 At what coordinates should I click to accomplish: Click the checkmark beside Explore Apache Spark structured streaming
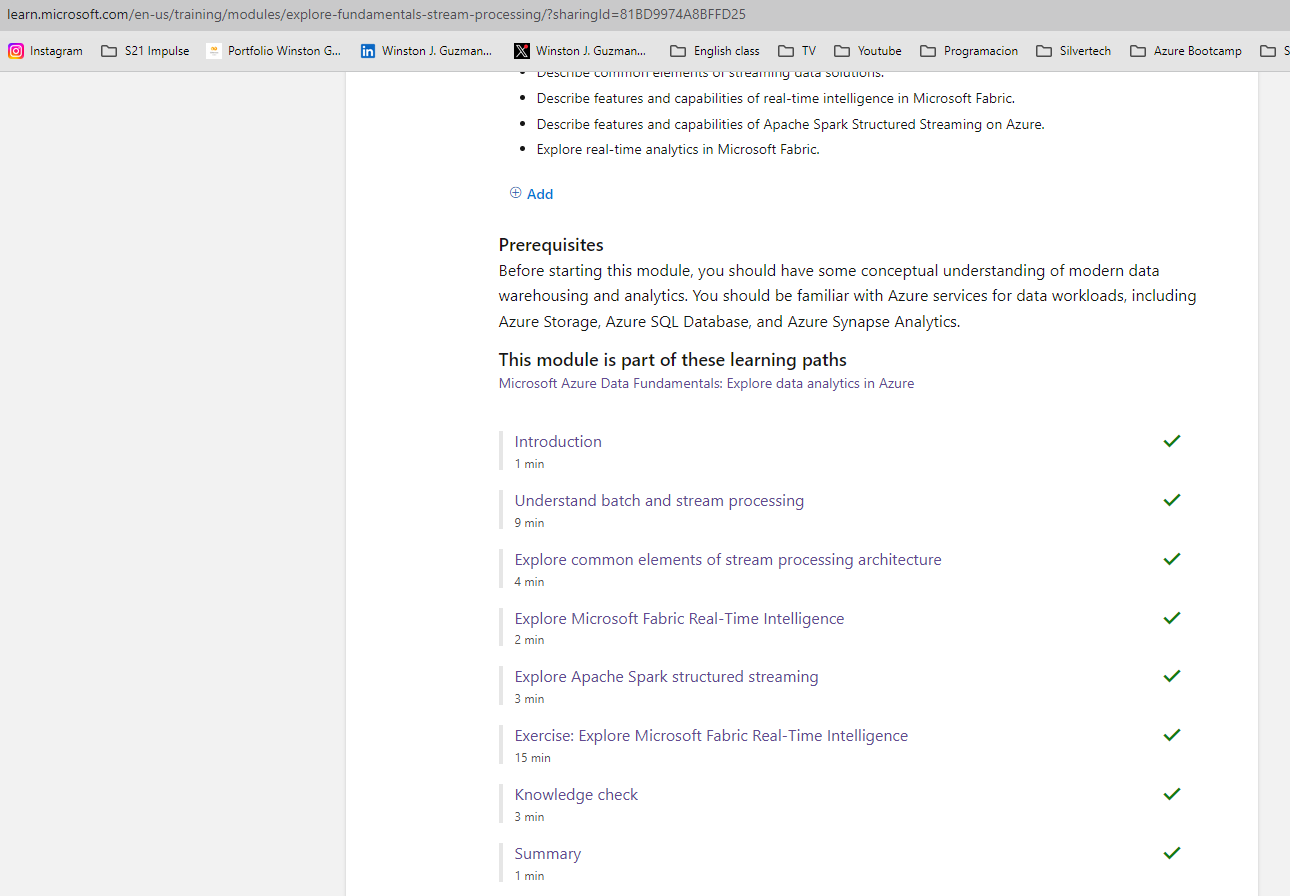1172,676
